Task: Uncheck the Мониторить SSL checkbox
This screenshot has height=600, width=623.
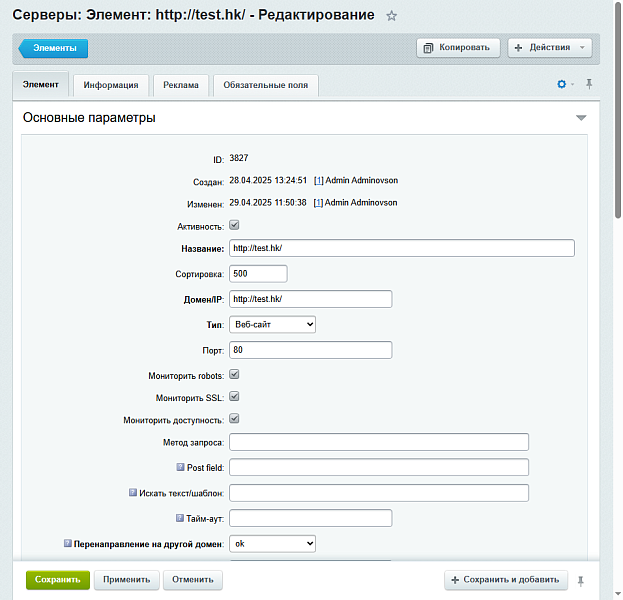Action: 234,396
